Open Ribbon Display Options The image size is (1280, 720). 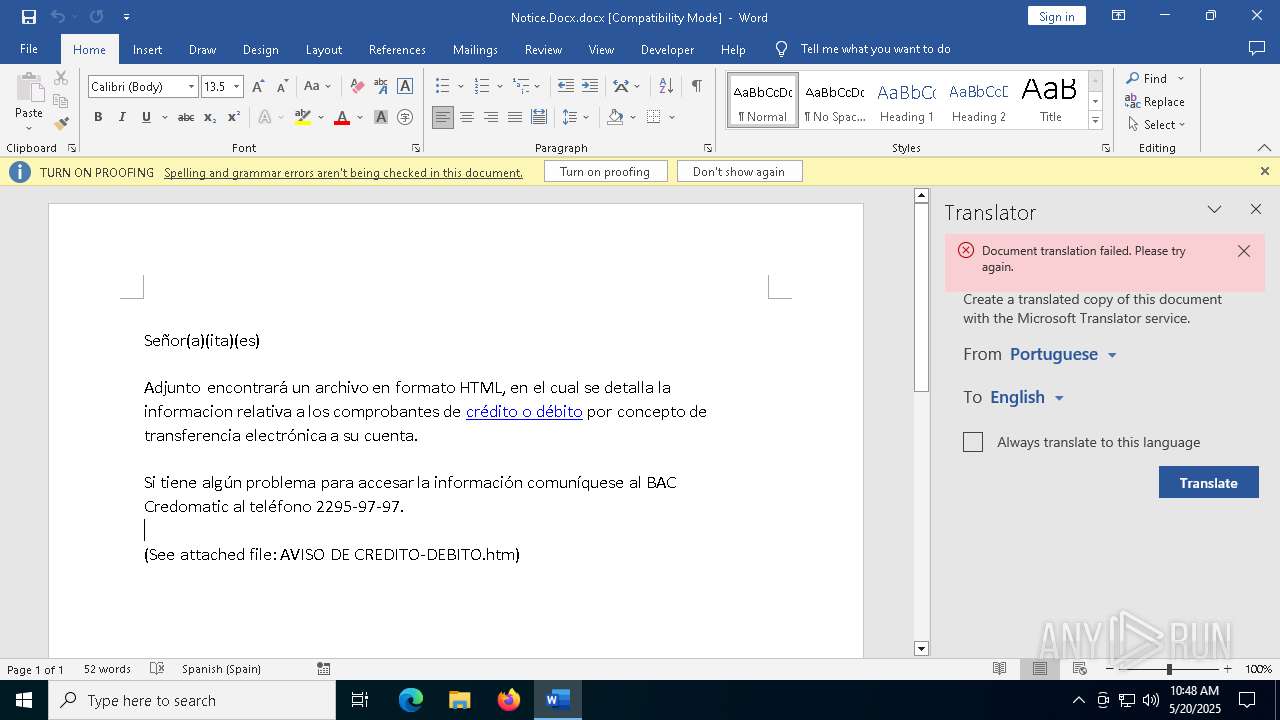pos(1119,16)
